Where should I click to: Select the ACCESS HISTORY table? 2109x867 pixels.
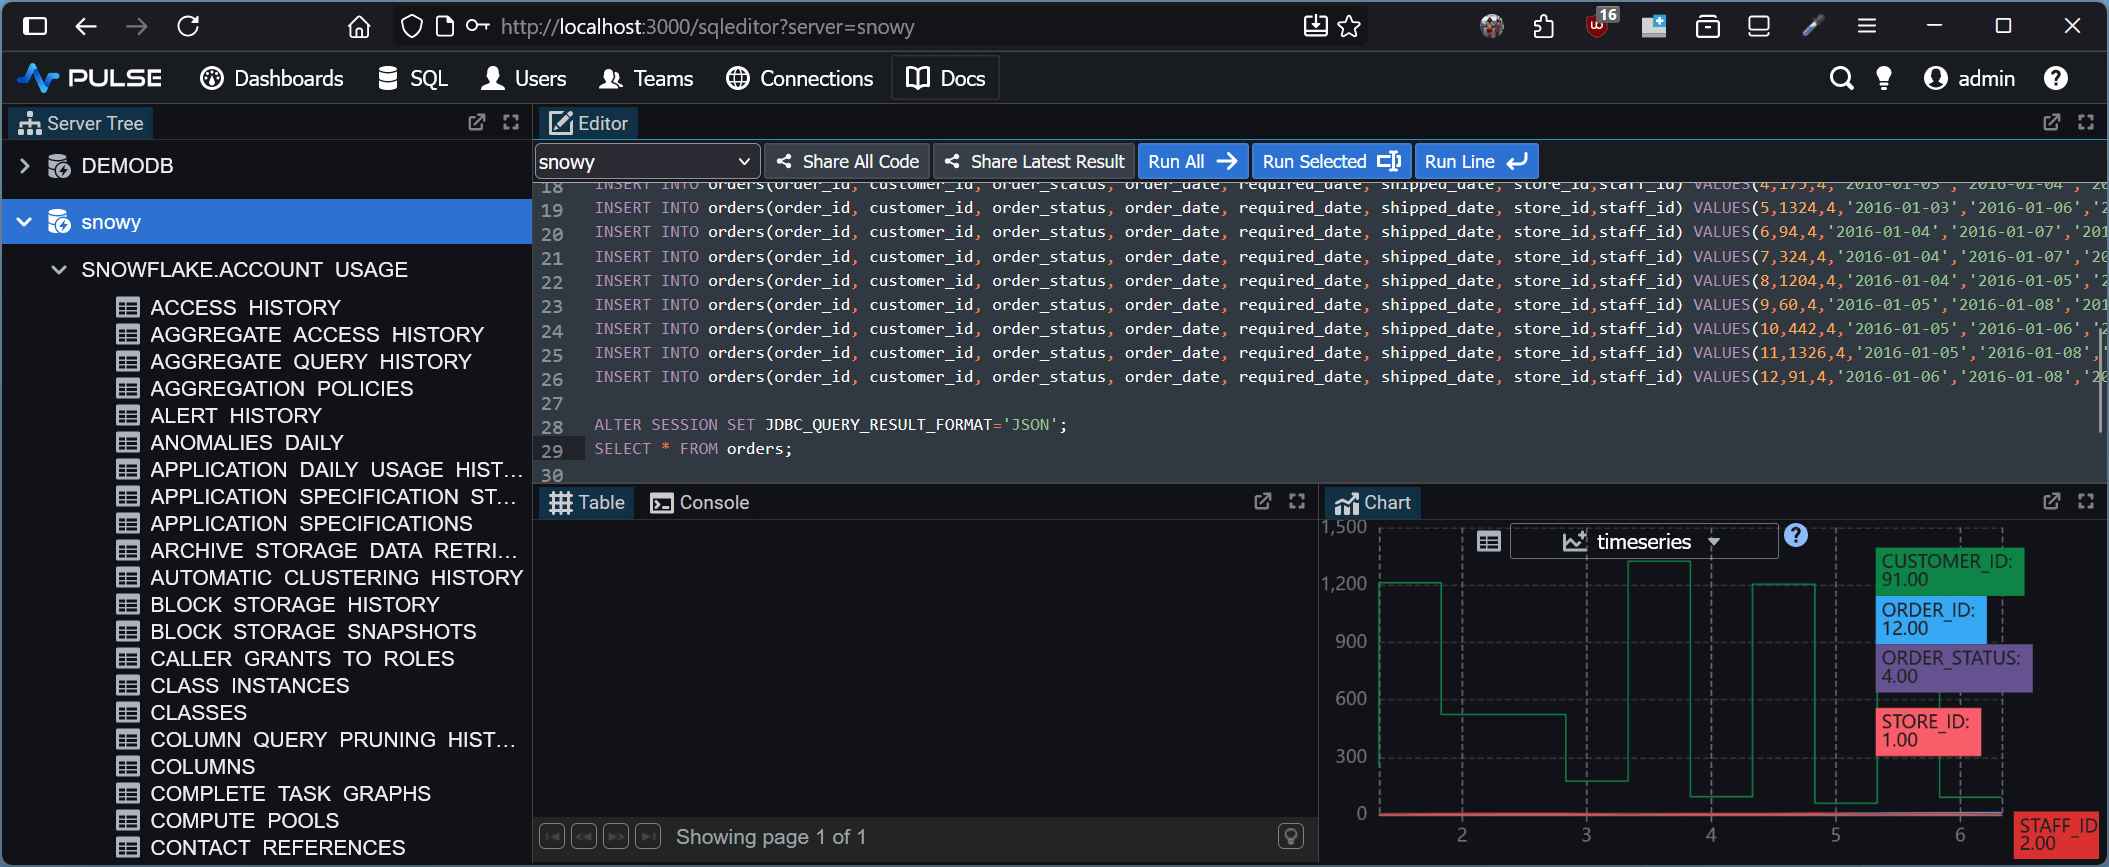click(245, 308)
